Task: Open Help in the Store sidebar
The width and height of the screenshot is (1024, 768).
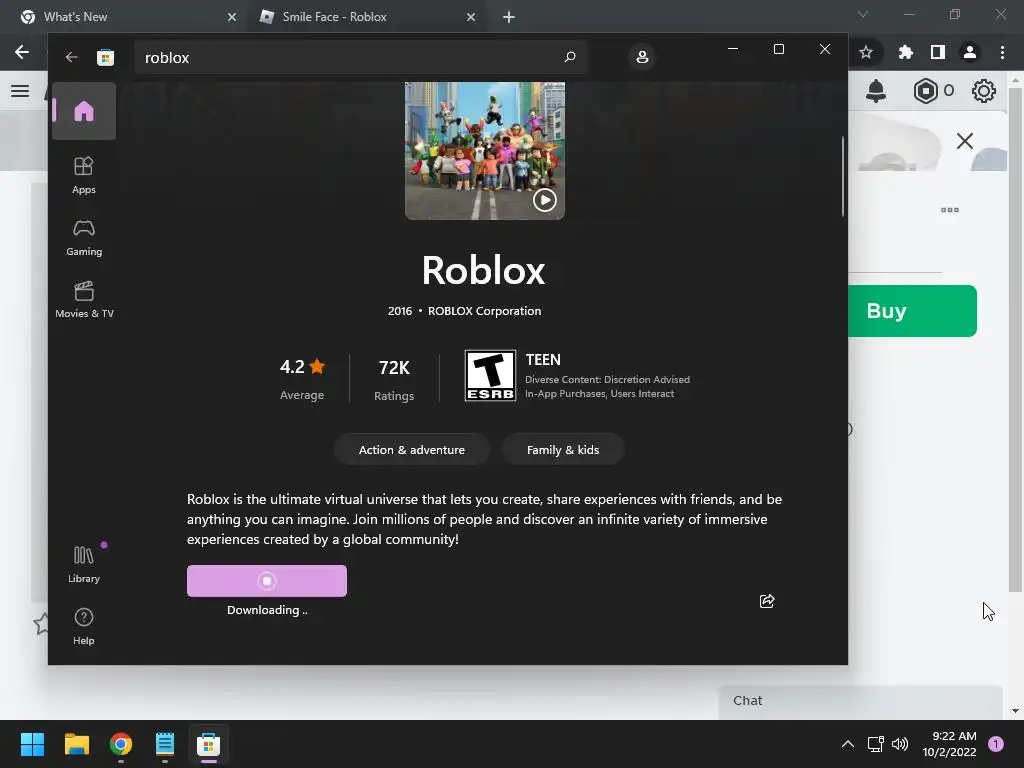Action: [x=84, y=627]
